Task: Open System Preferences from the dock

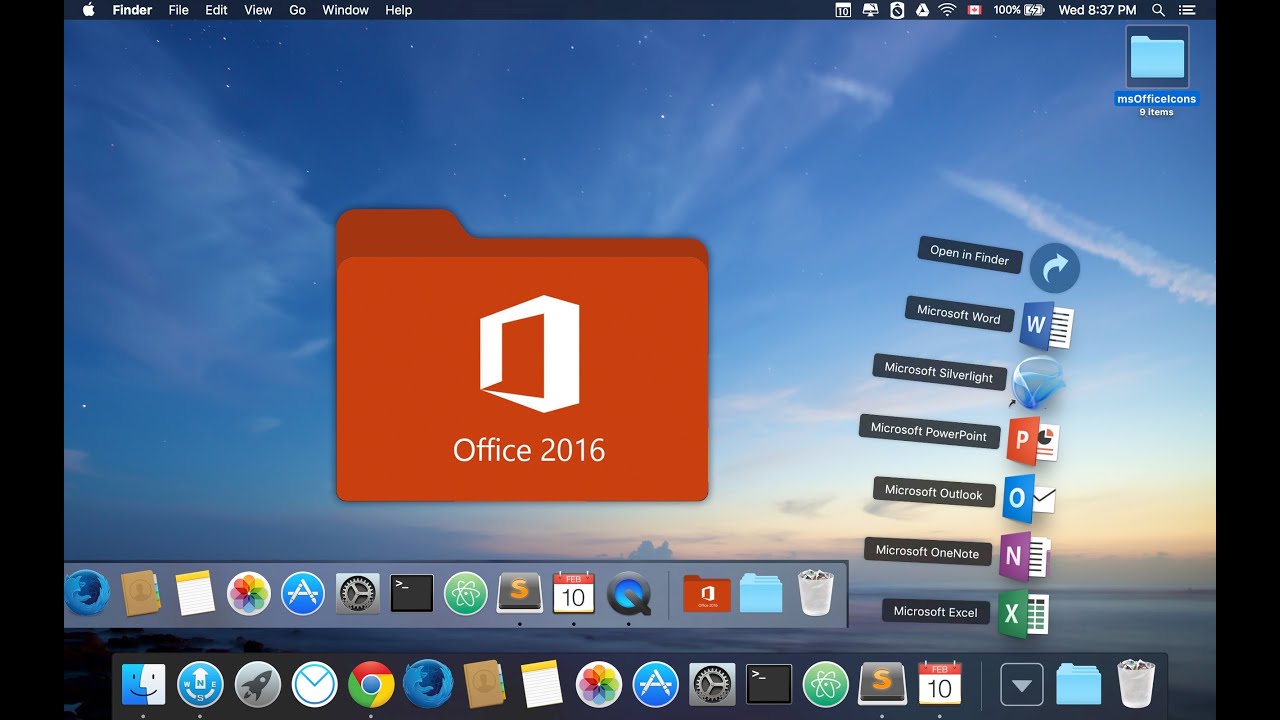Action: coord(712,684)
